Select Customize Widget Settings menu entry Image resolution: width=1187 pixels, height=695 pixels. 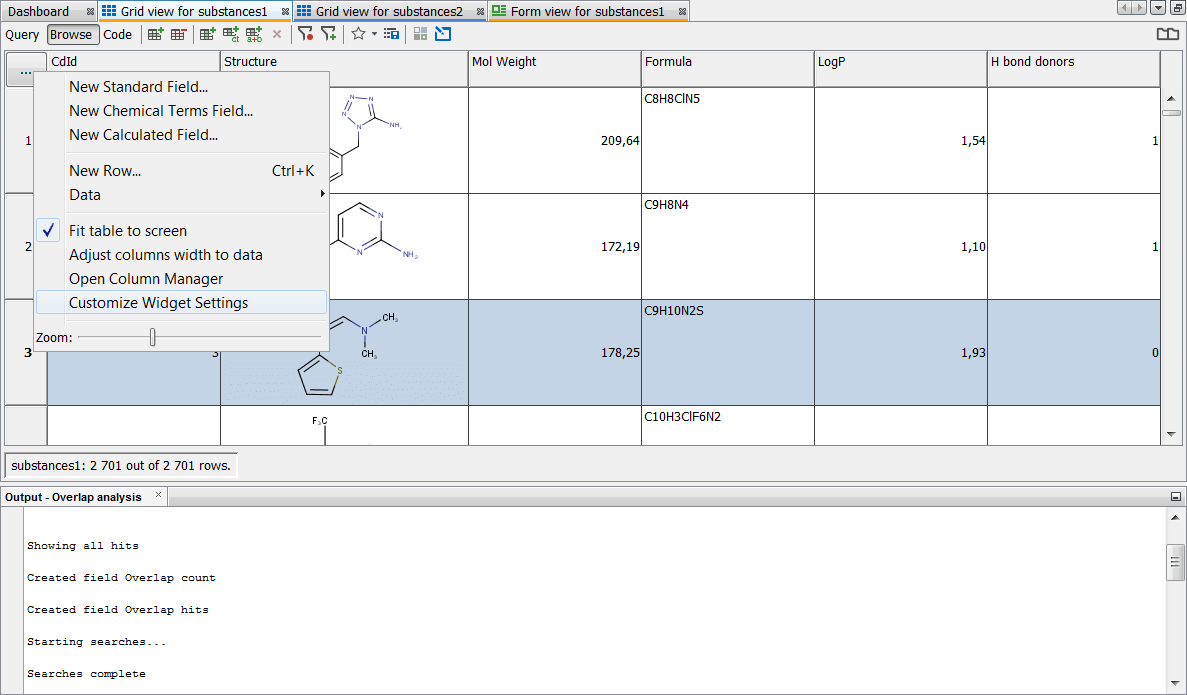(x=158, y=303)
